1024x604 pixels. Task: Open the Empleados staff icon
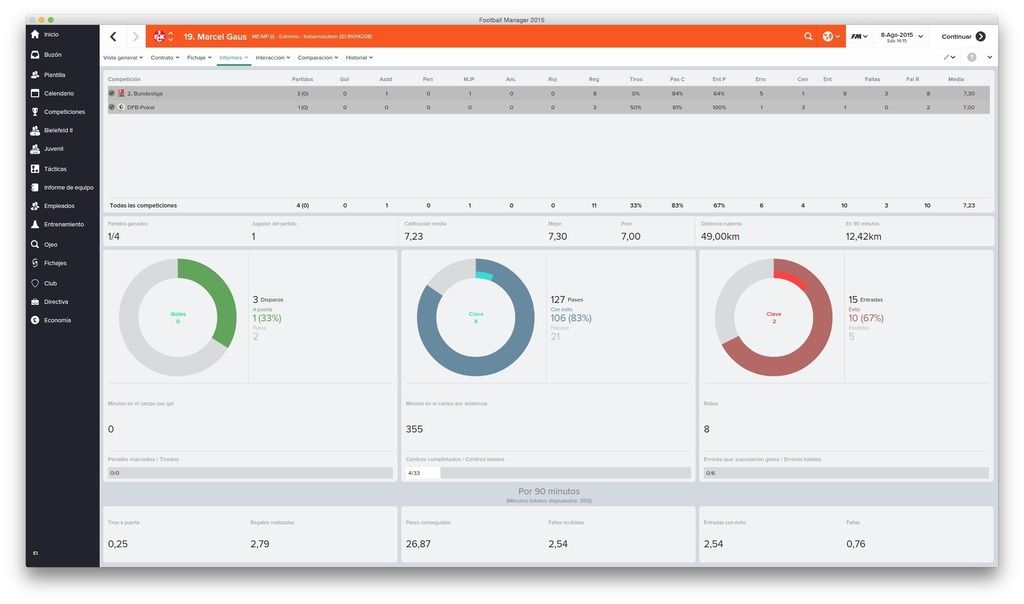point(35,206)
